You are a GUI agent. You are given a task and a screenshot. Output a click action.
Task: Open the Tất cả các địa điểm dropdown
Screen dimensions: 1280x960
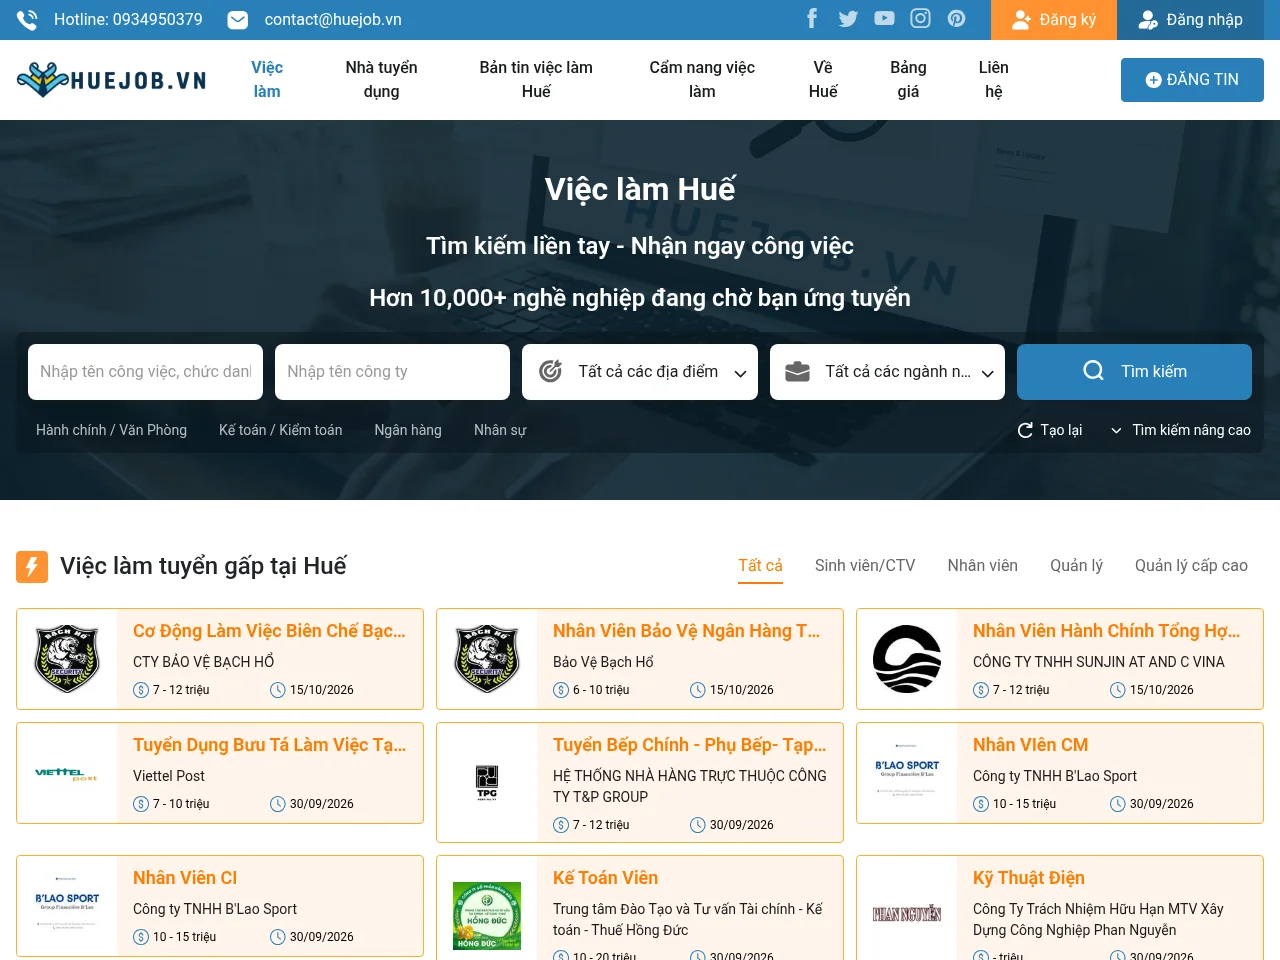pos(640,372)
